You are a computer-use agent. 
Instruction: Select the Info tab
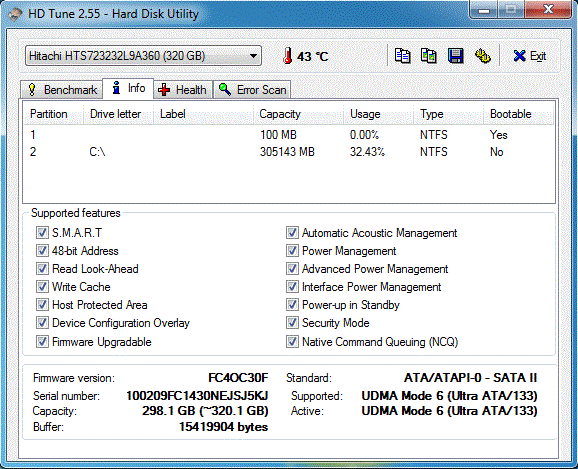pos(128,88)
